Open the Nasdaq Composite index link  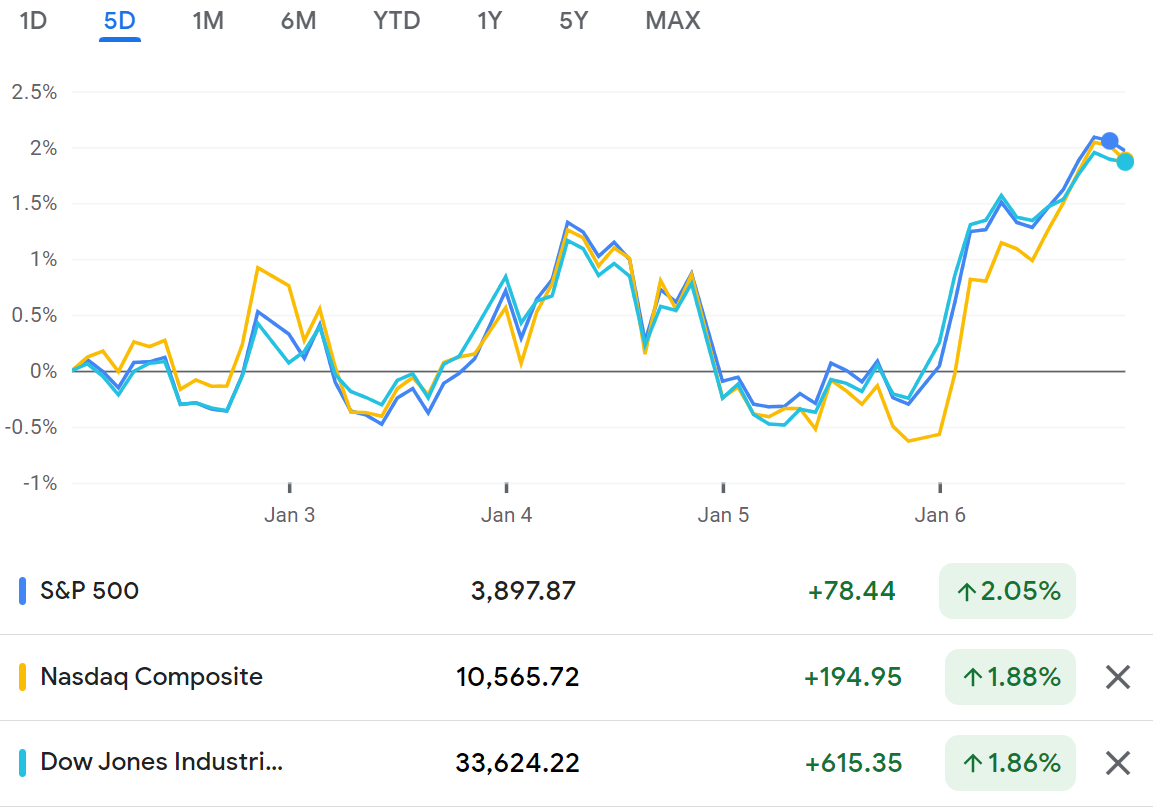click(x=151, y=677)
